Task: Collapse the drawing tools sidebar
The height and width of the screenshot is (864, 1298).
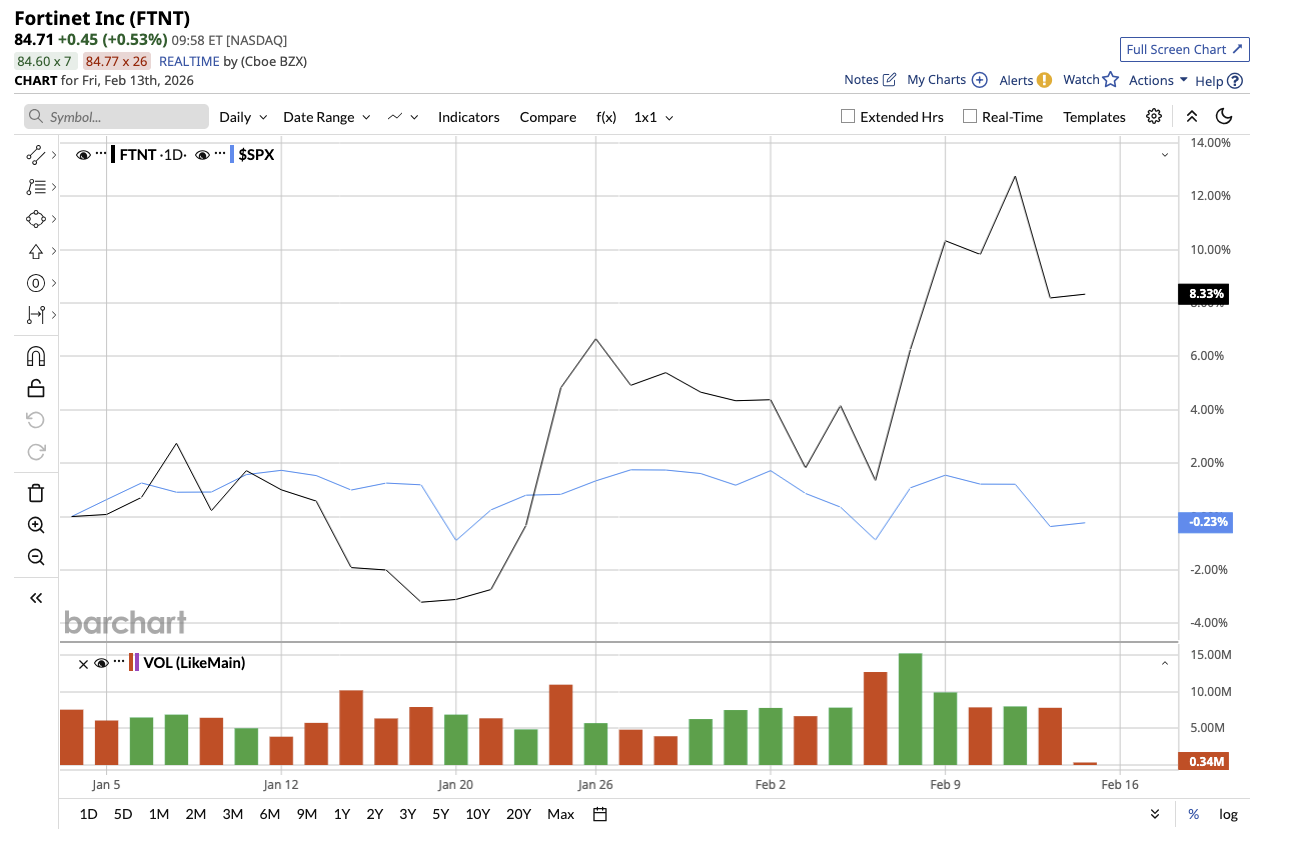Action: (x=36, y=598)
